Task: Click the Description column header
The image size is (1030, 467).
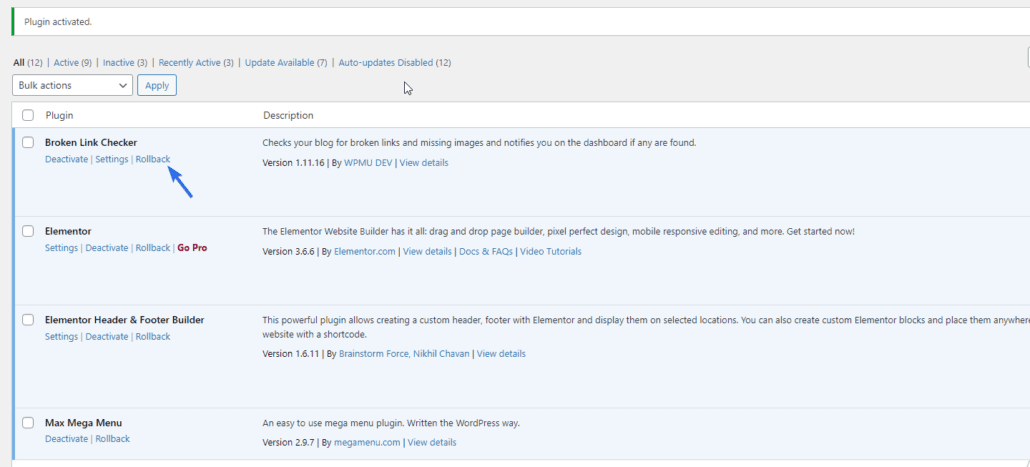Action: pyautogui.click(x=288, y=116)
